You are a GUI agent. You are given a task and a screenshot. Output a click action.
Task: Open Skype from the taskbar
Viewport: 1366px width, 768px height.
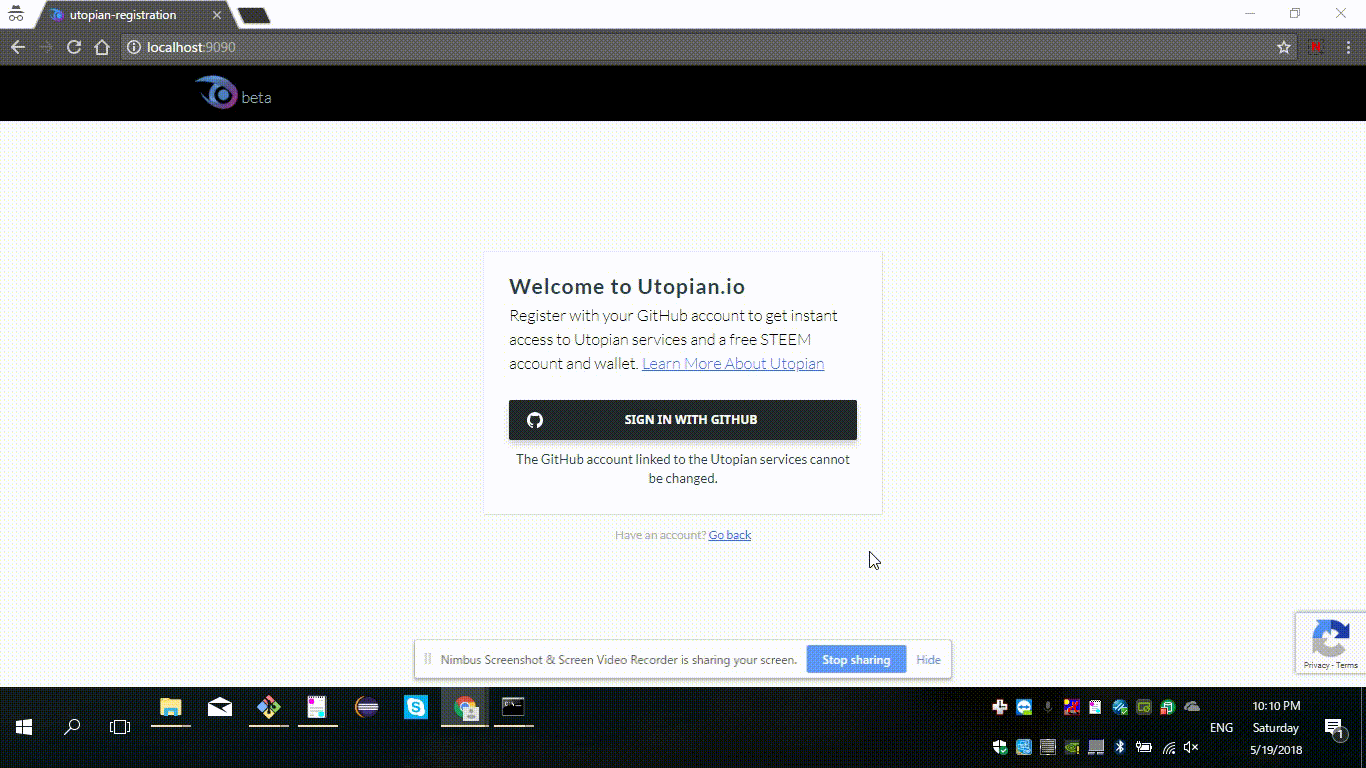(x=415, y=708)
